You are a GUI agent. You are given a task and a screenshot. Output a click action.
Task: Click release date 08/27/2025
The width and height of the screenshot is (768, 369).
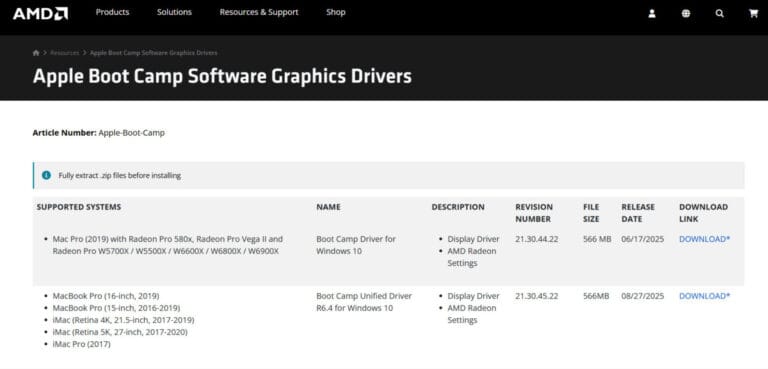tap(643, 296)
